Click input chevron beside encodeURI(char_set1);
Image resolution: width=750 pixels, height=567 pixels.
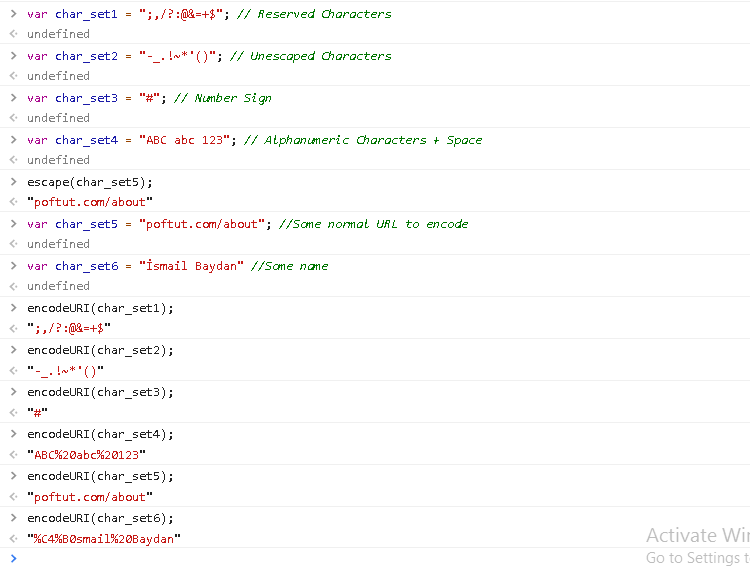pos(13,308)
